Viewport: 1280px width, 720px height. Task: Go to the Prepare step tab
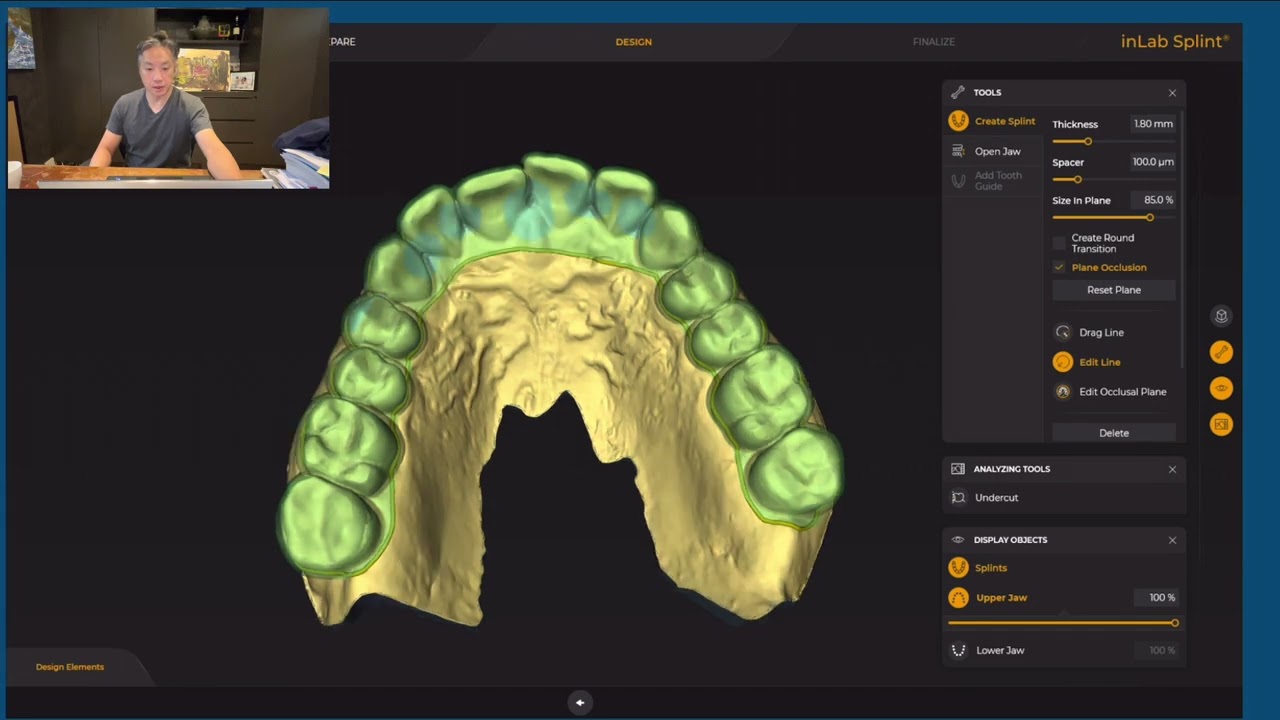[343, 42]
